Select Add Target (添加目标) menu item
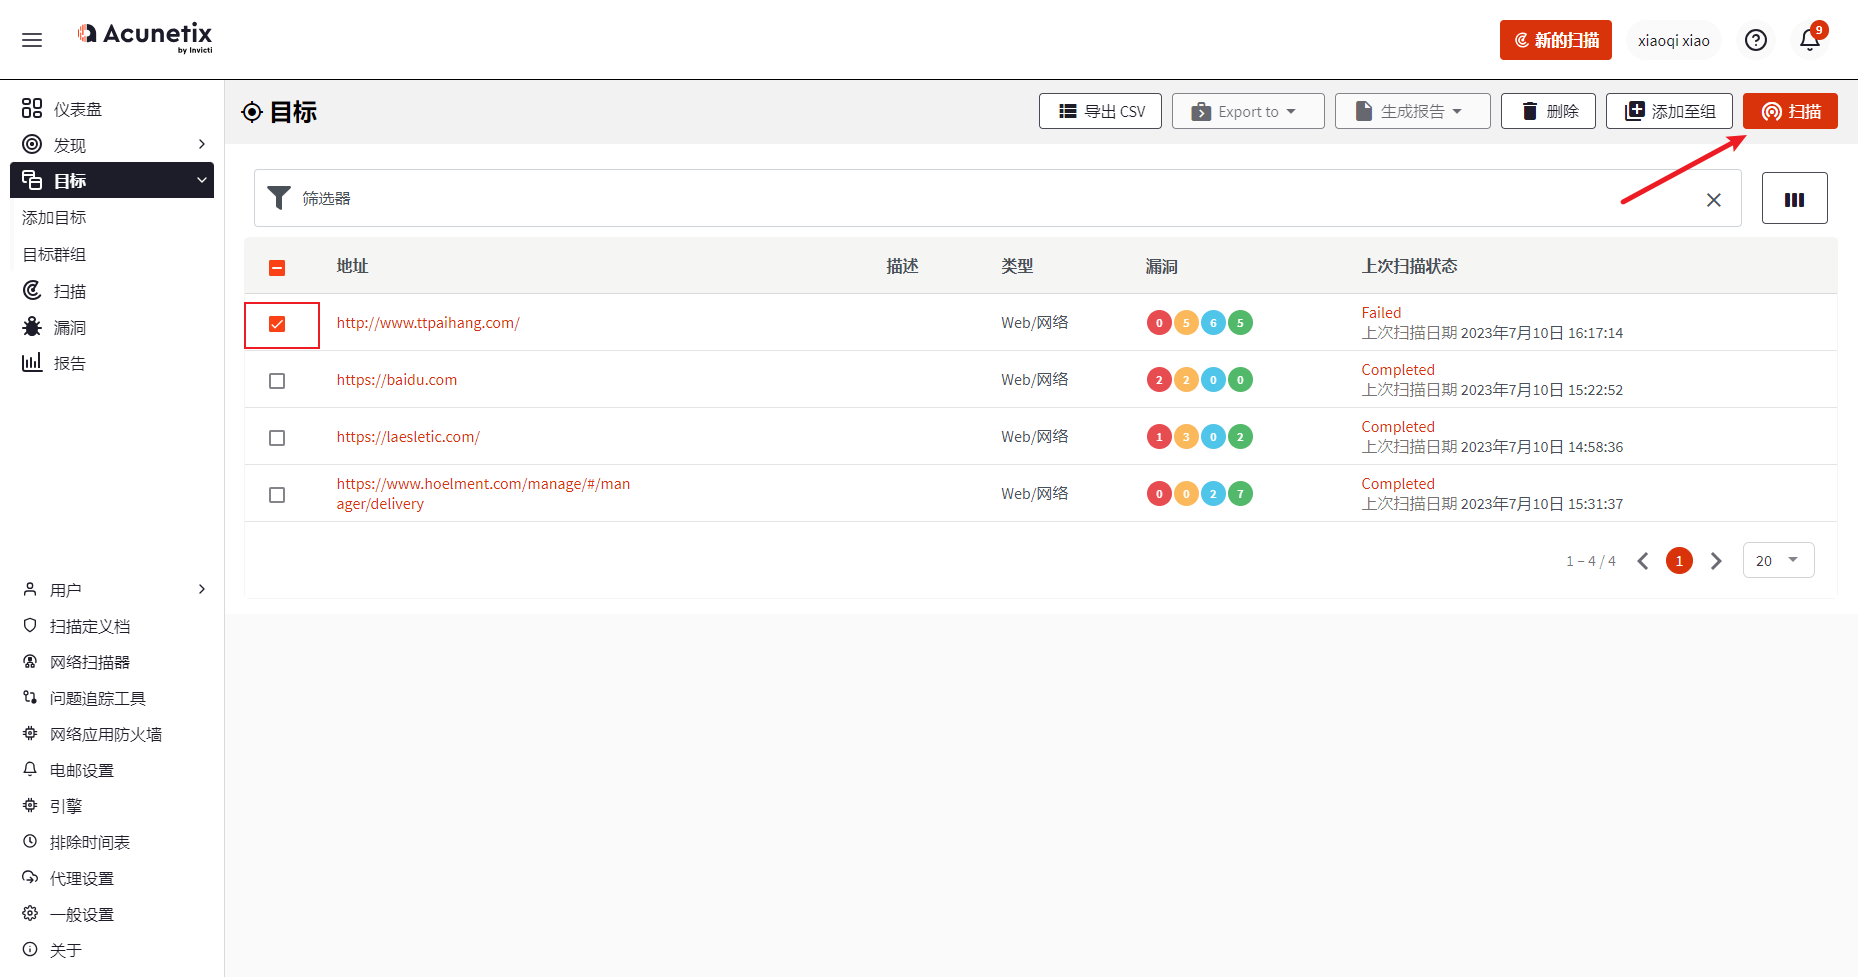This screenshot has height=977, width=1858. 55,217
